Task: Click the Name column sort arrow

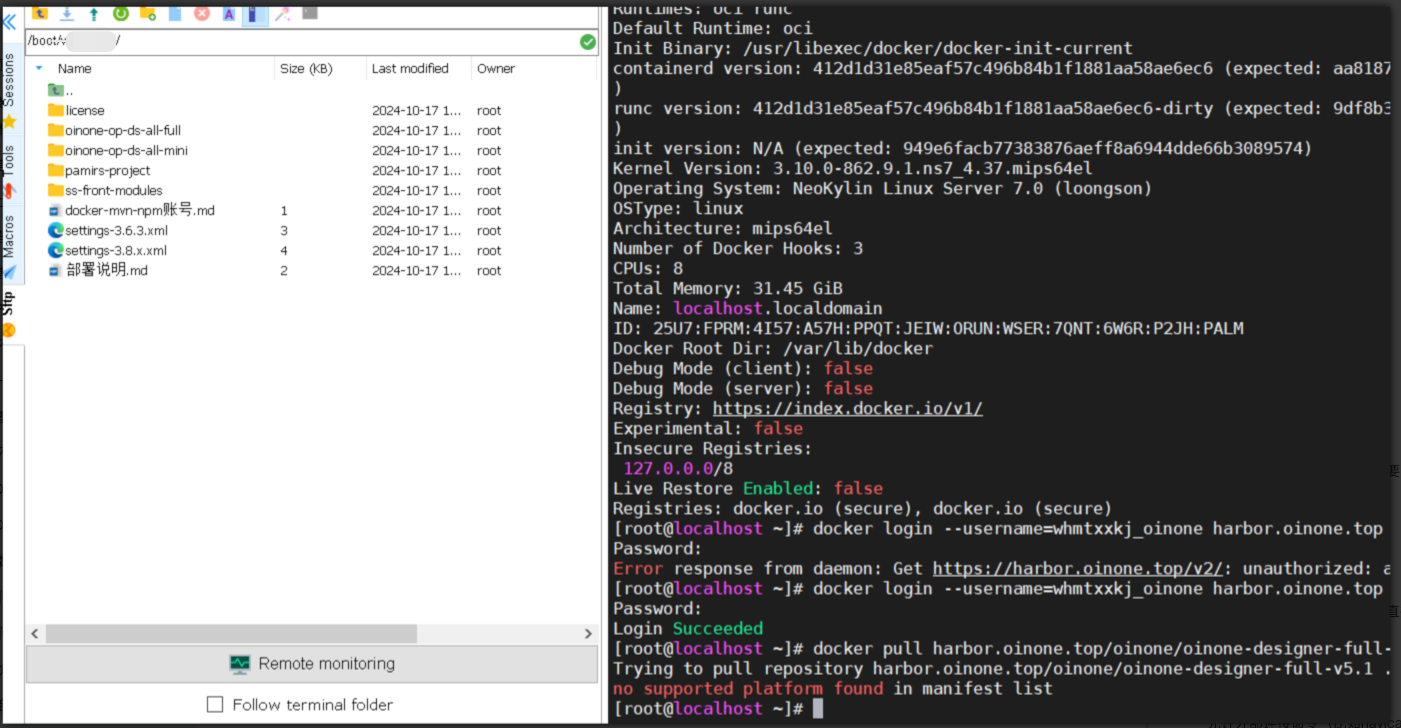Action: (39, 69)
